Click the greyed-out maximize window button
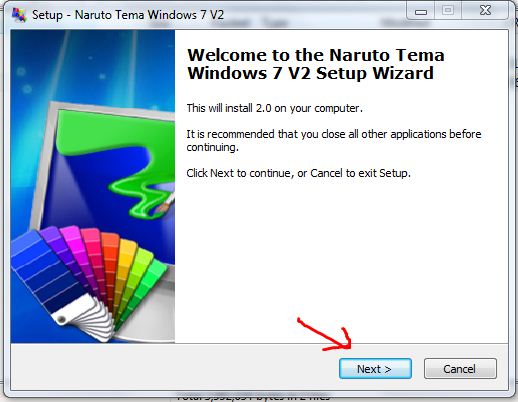Image resolution: width=518 pixels, height=402 pixels. pyautogui.click(x=448, y=11)
